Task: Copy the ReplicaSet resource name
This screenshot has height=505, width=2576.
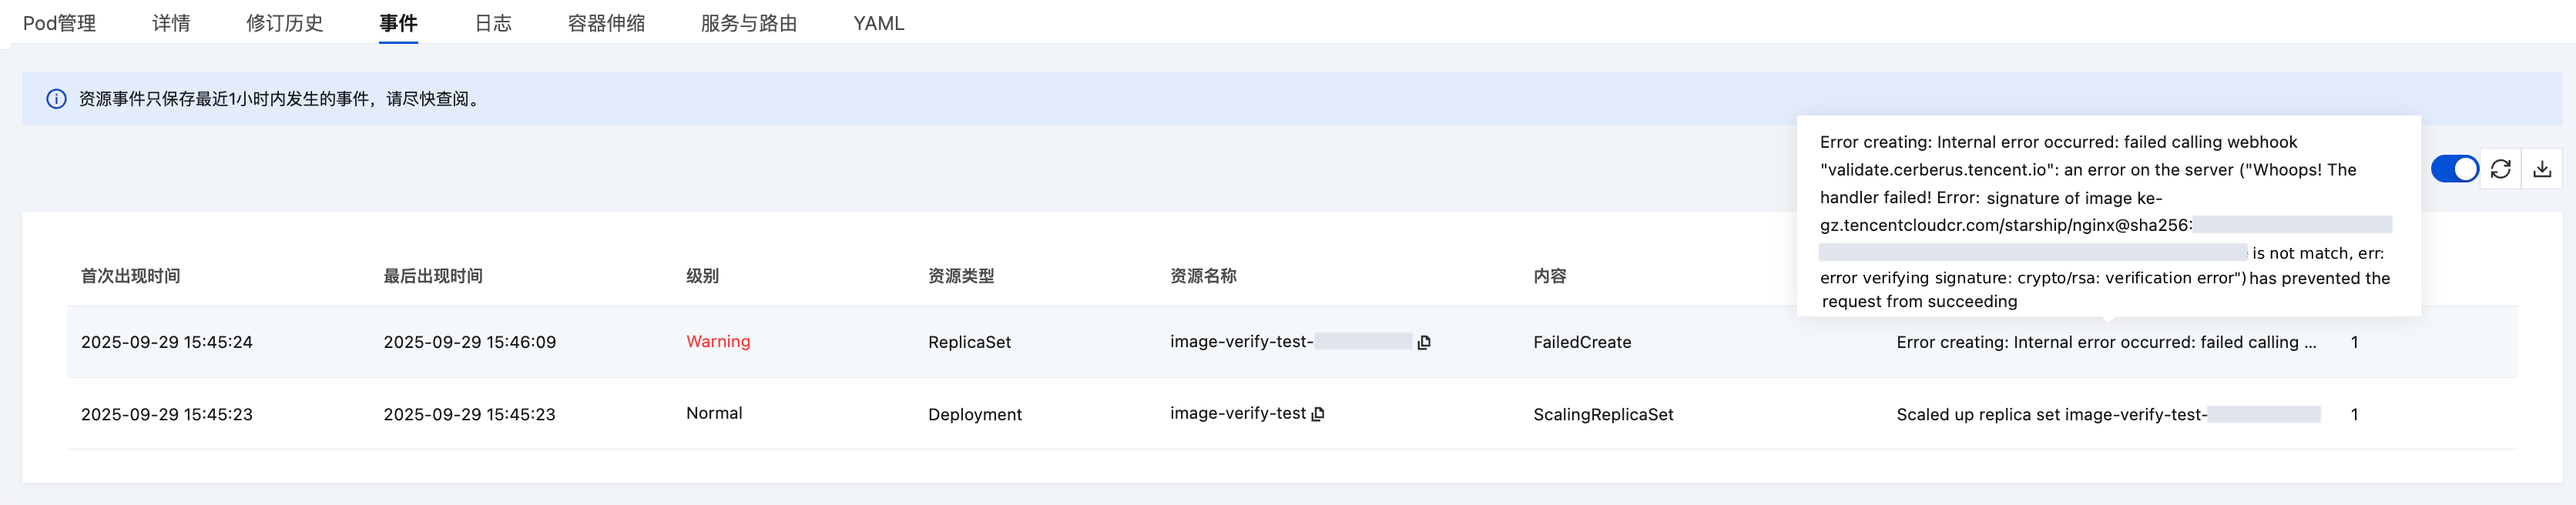Action: [x=1424, y=342]
